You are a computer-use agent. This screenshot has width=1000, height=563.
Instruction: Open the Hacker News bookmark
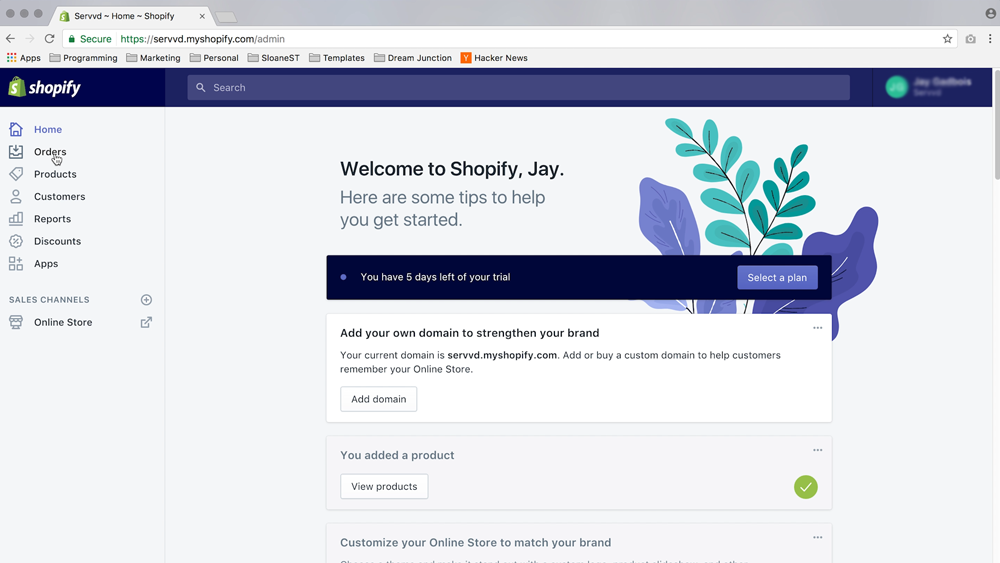(494, 58)
